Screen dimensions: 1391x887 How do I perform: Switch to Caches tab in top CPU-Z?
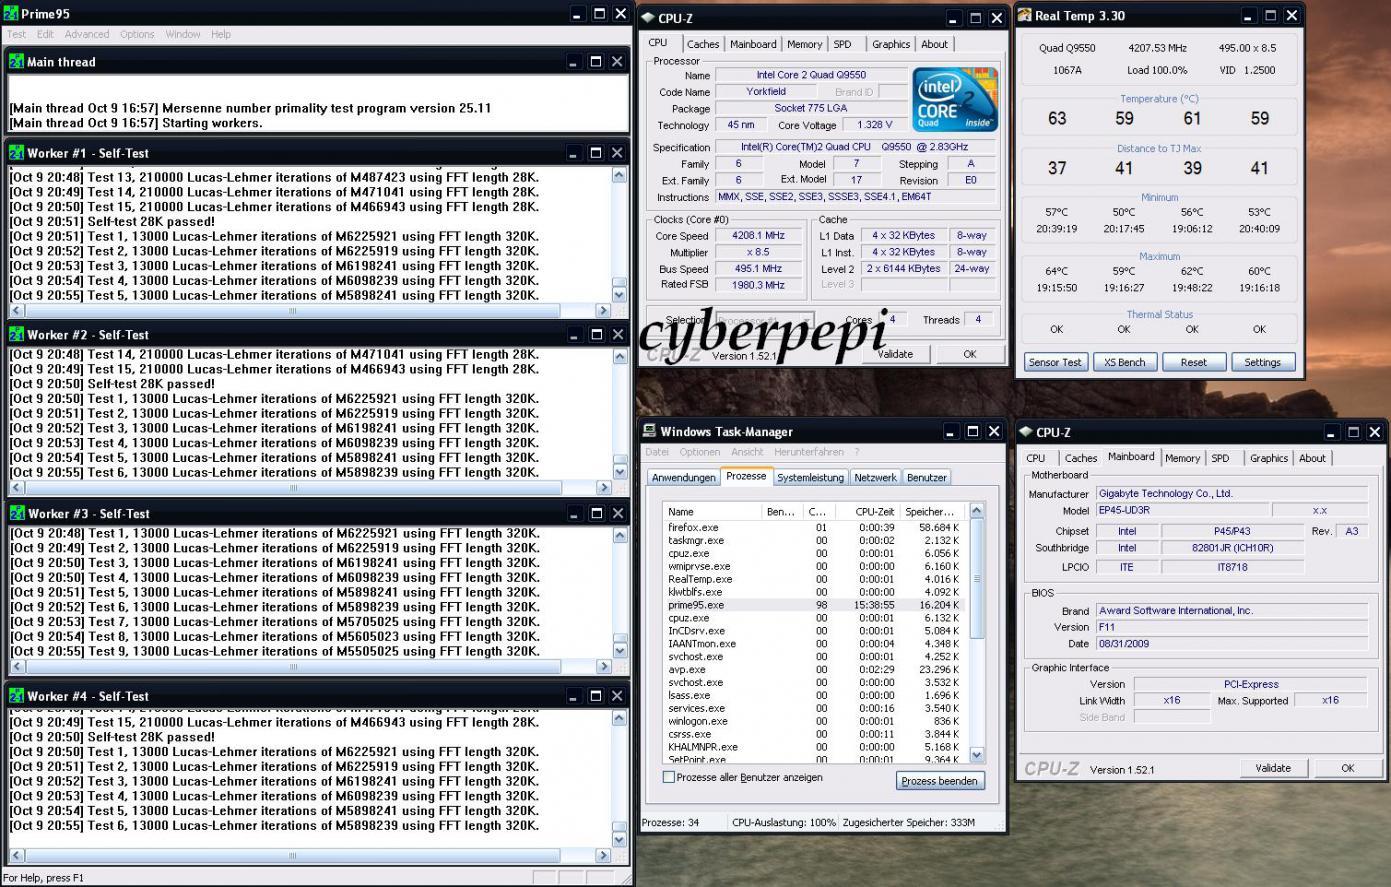tap(703, 44)
